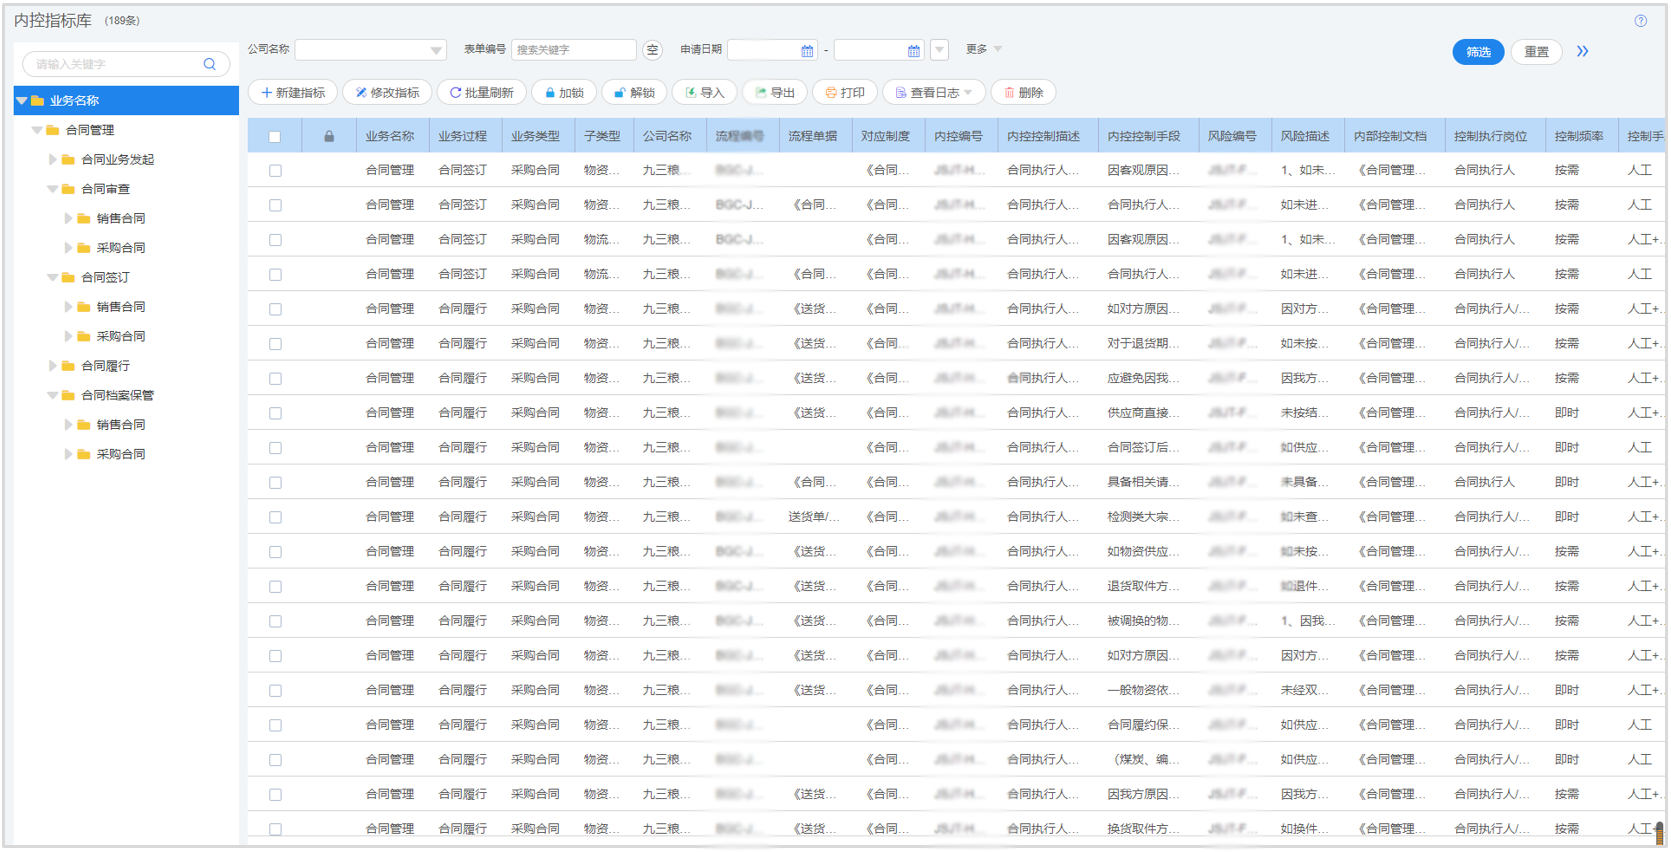Click the 重置 reset button
The image size is (1671, 852).
coord(1537,52)
